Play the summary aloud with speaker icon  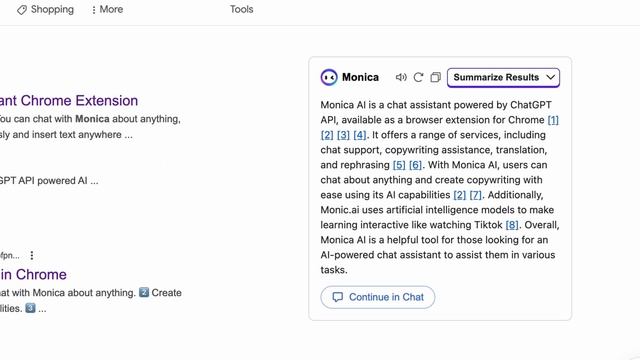point(401,77)
